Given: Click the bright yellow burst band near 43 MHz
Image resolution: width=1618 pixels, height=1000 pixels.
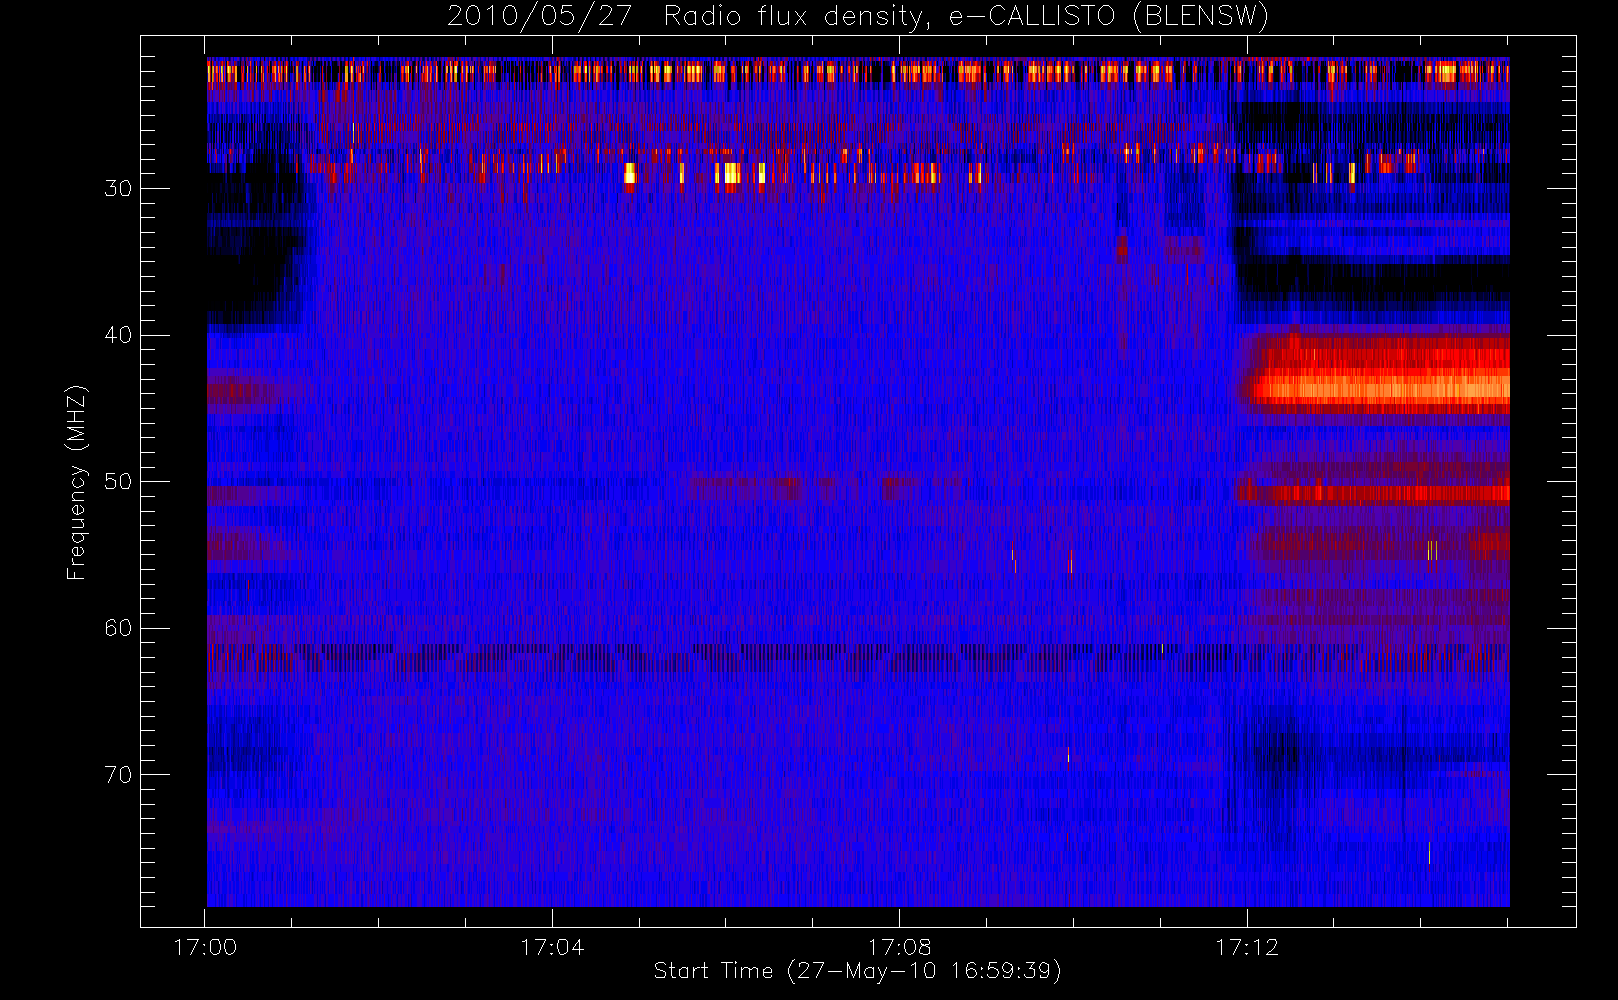Looking at the screenshot, I should (x=1380, y=387).
